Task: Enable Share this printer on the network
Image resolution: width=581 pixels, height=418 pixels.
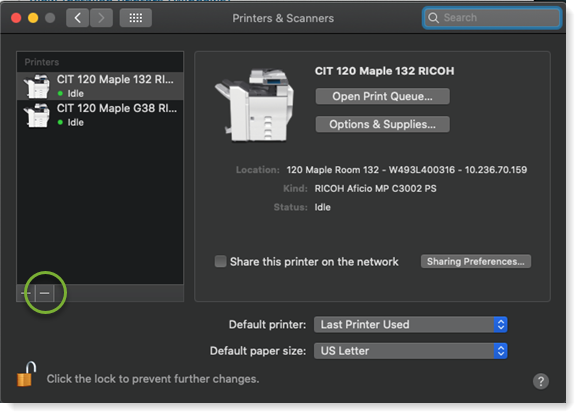Action: (x=220, y=261)
